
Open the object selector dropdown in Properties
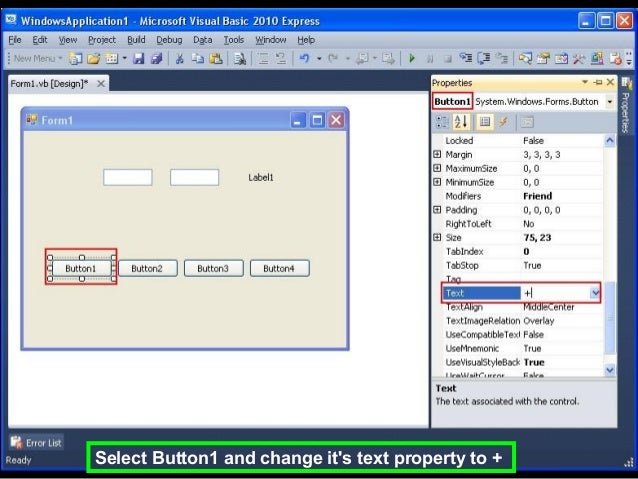click(x=610, y=102)
